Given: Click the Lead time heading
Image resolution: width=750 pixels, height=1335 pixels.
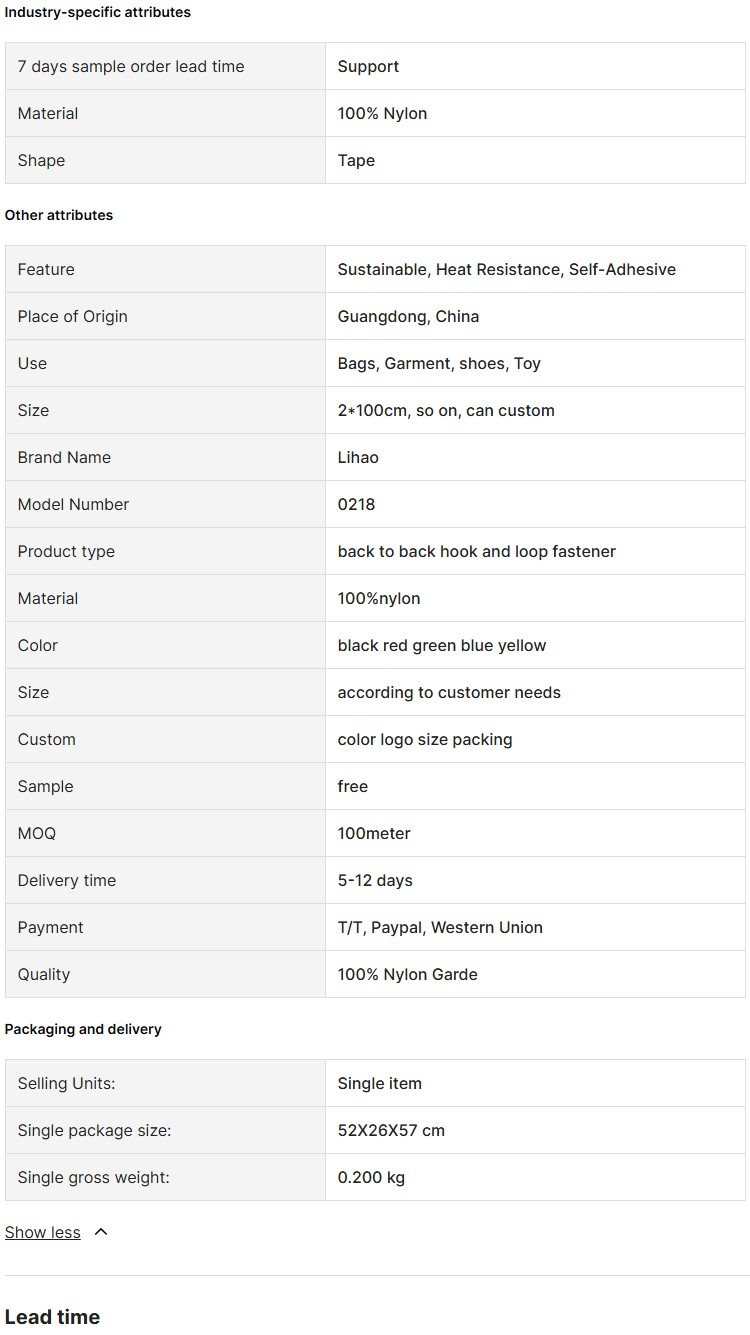Looking at the screenshot, I should pyautogui.click(x=52, y=1316).
